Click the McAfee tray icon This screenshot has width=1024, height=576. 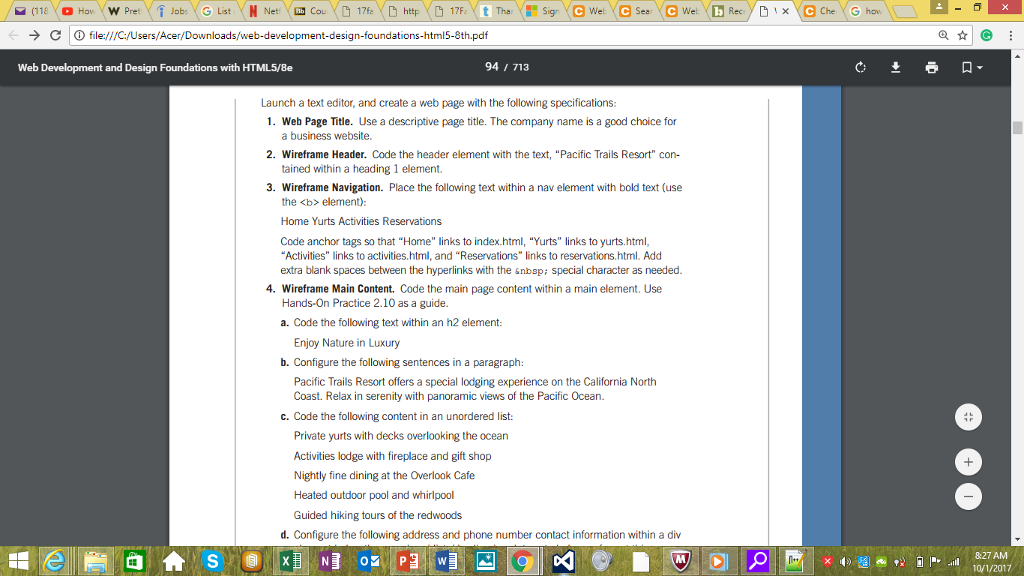(x=828, y=561)
